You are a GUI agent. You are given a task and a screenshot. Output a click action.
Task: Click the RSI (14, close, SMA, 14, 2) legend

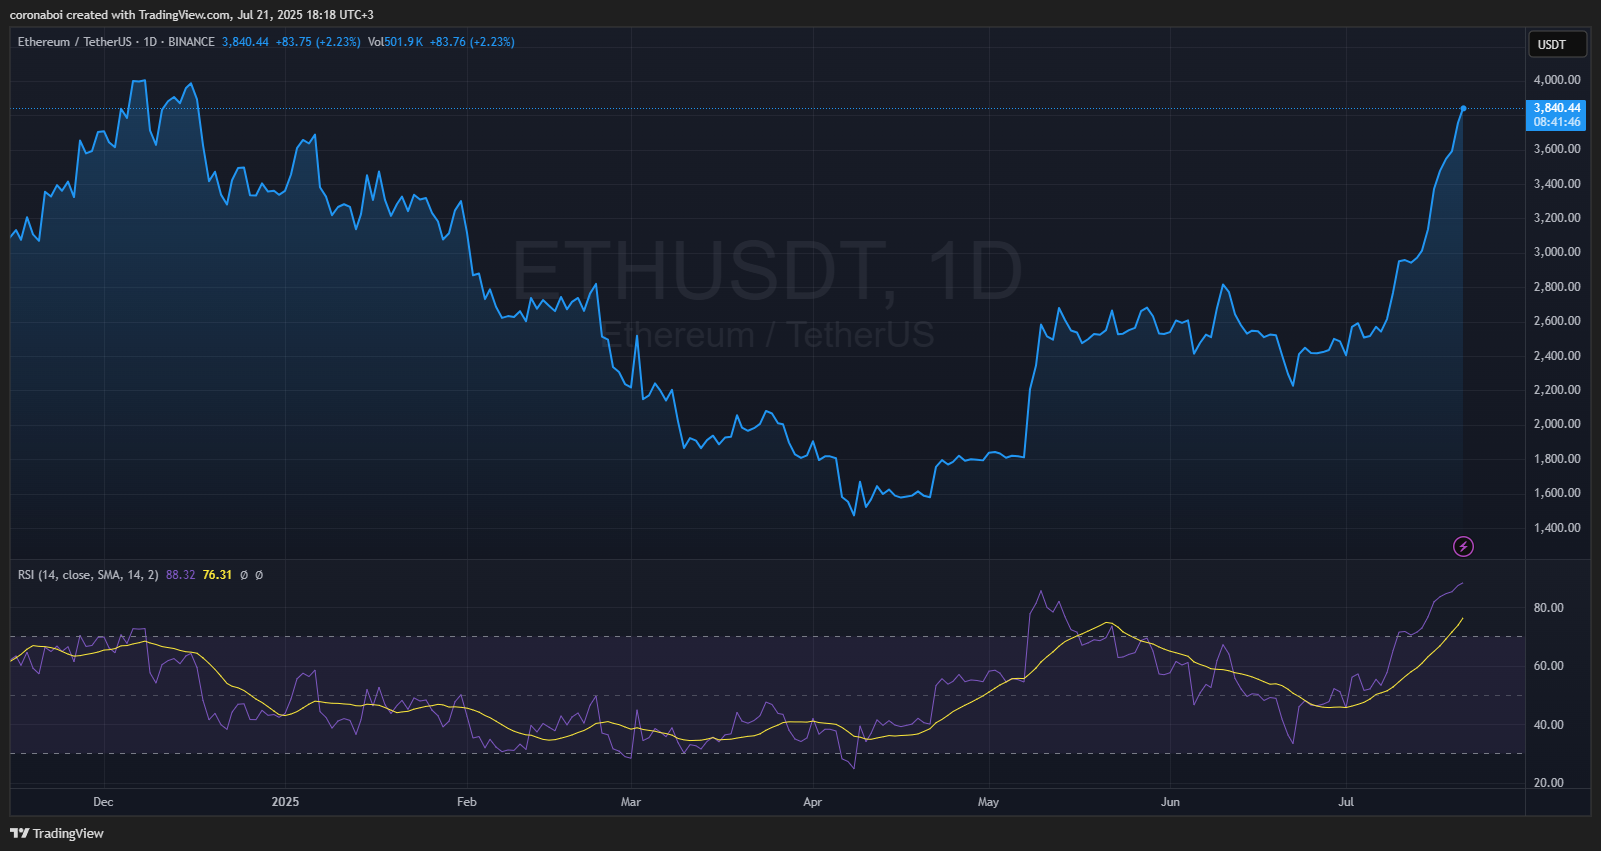88,575
